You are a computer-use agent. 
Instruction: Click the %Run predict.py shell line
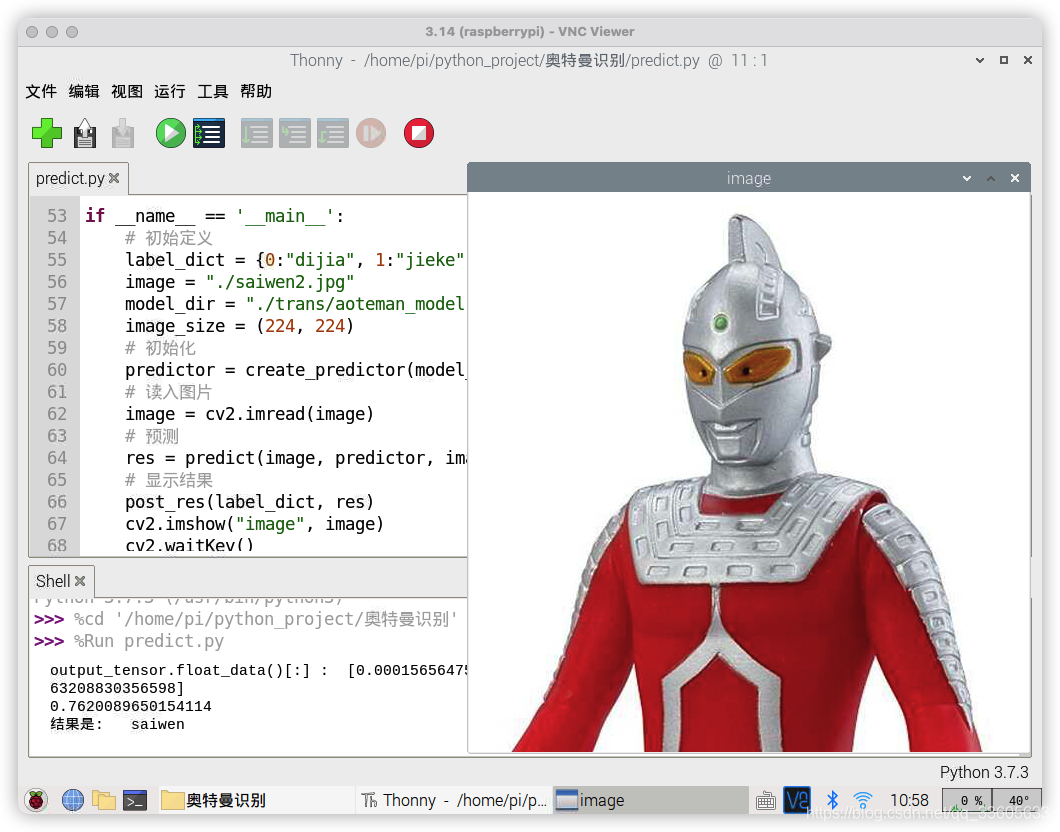pyautogui.click(x=149, y=641)
